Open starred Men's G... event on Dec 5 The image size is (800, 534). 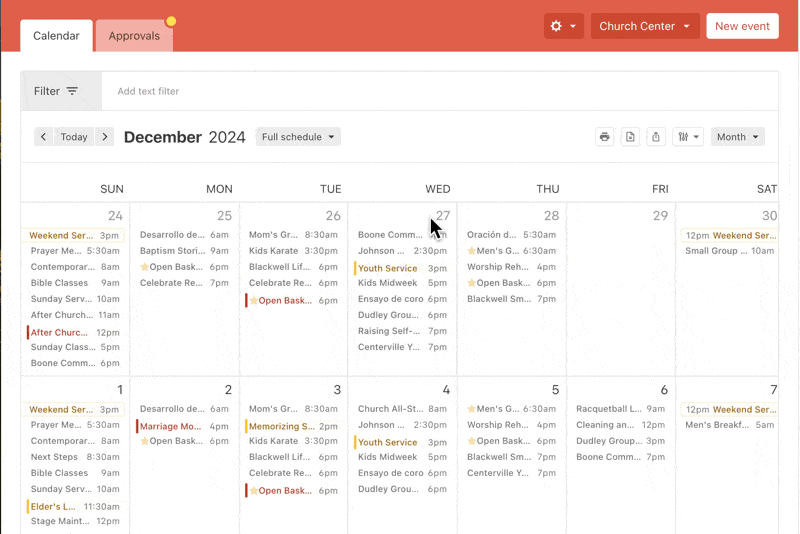511,409
